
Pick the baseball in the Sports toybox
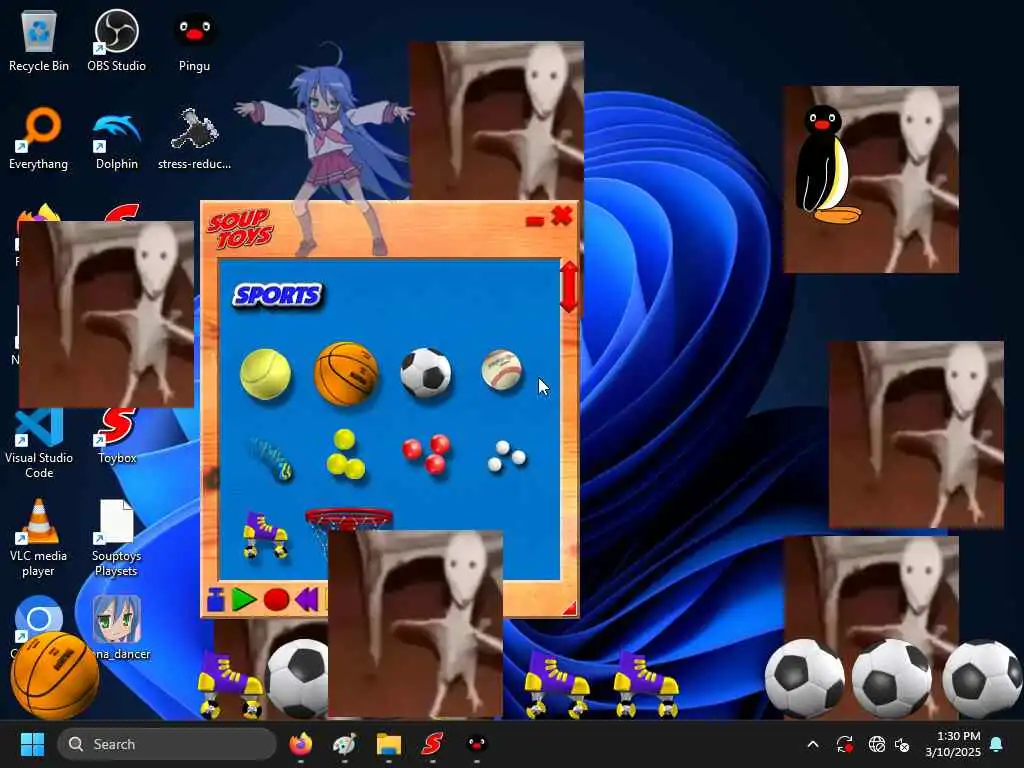502,370
